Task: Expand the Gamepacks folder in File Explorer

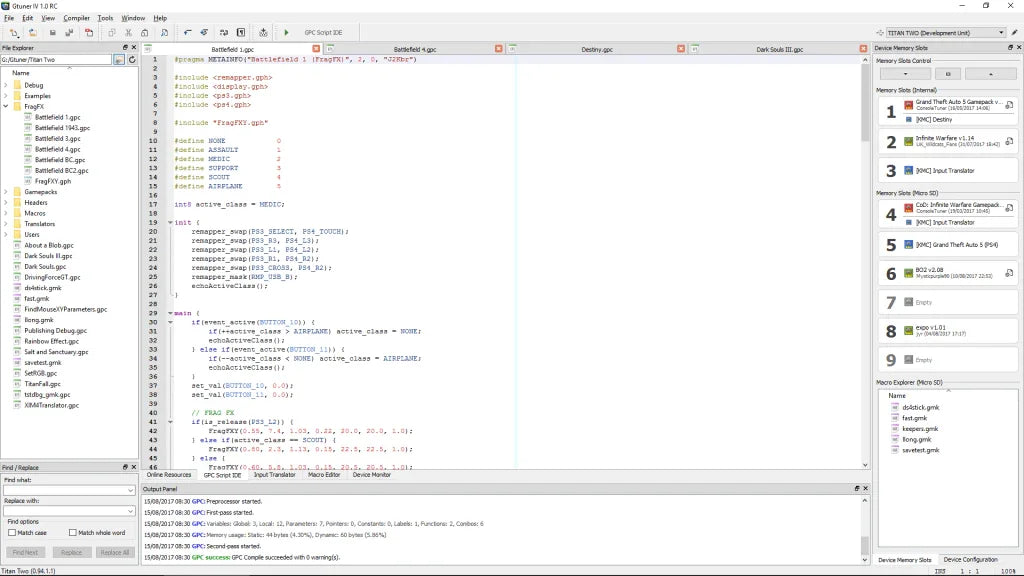Action: [6, 191]
